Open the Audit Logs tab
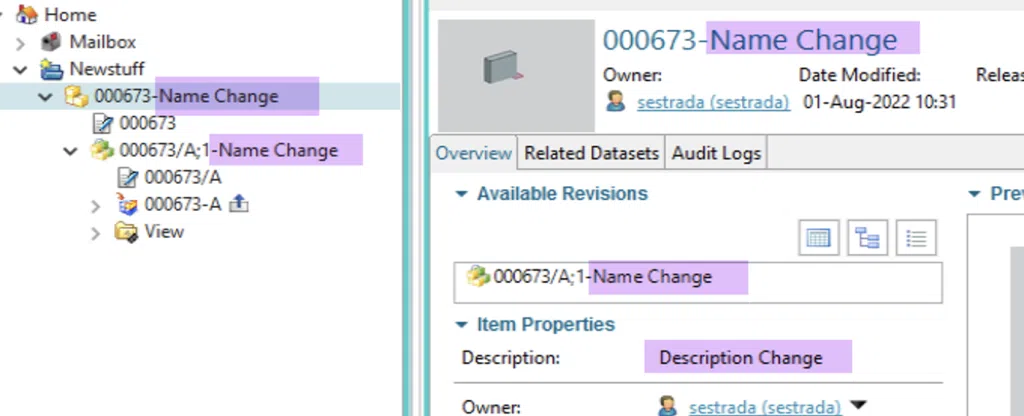The width and height of the screenshot is (1024, 416). 716,153
